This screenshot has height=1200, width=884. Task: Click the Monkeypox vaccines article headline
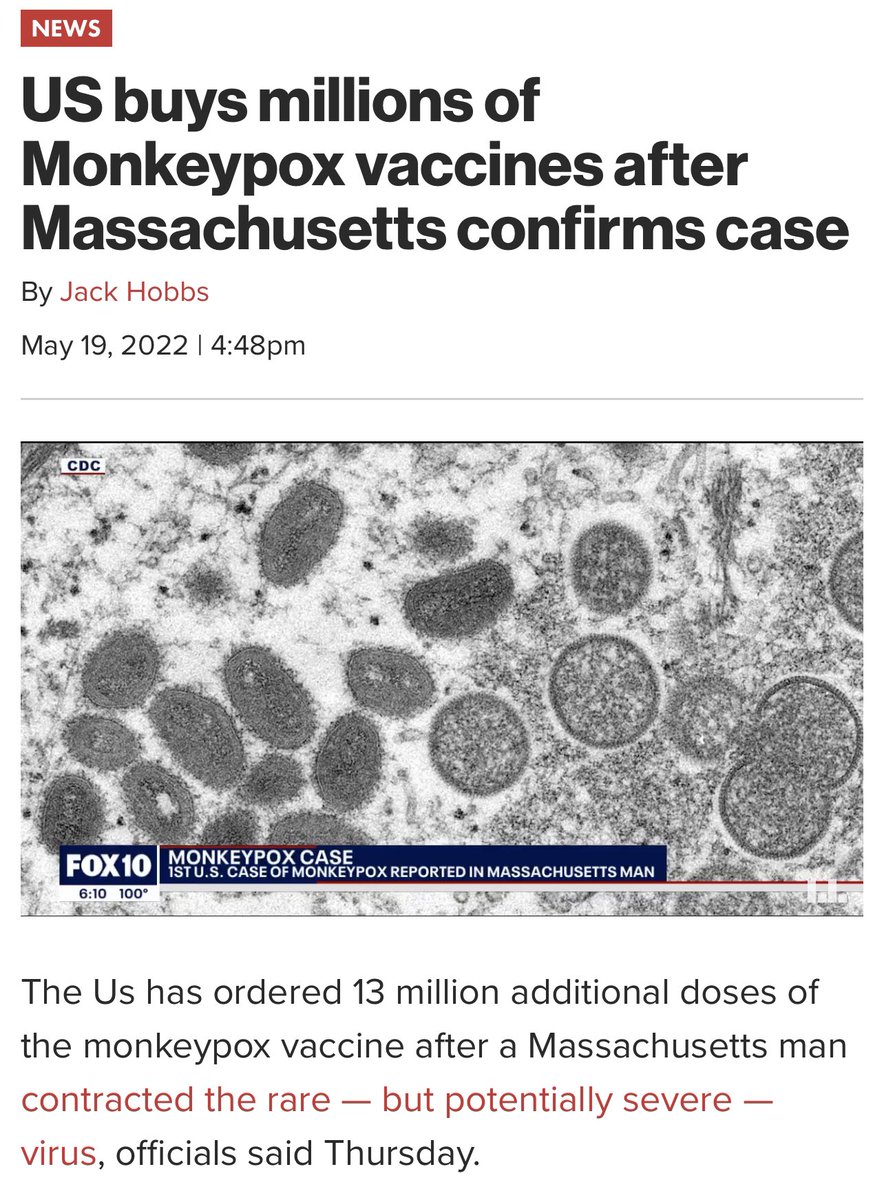coord(435,167)
